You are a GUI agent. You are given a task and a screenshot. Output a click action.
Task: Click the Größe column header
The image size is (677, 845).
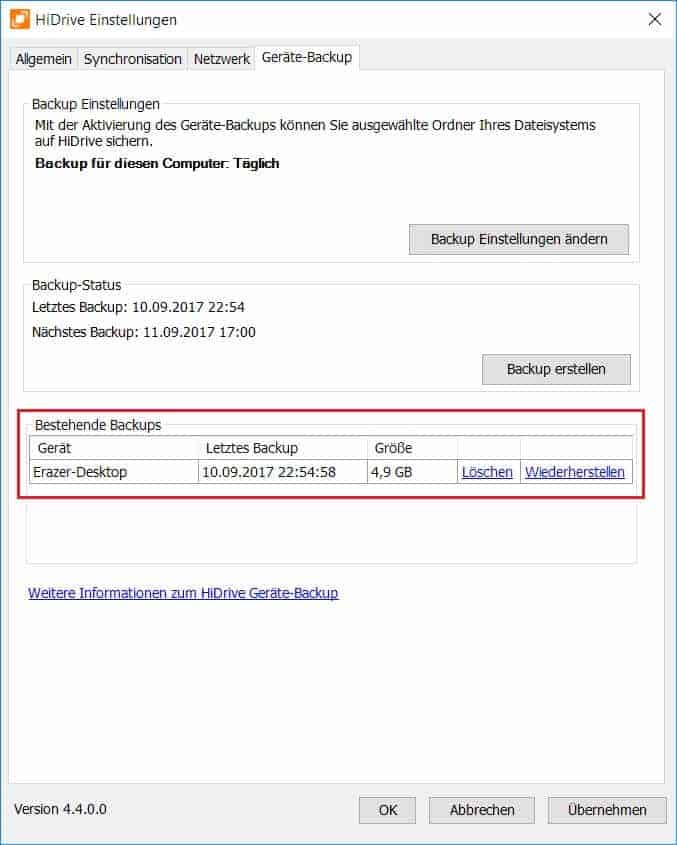point(412,448)
